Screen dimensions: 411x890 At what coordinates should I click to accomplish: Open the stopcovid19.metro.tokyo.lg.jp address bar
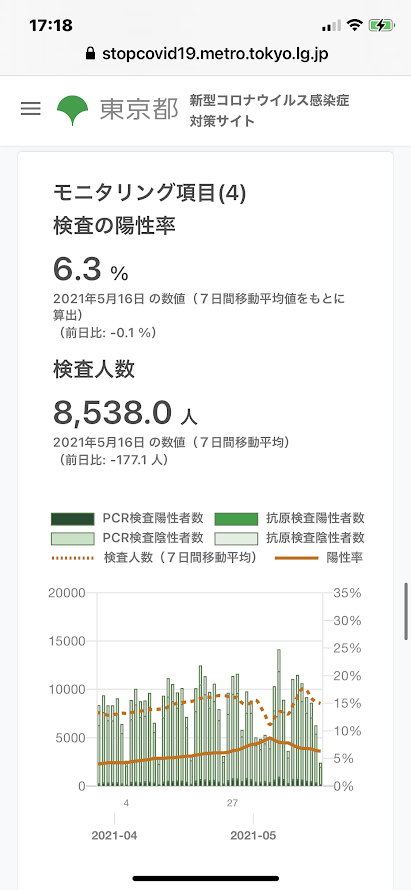click(207, 54)
